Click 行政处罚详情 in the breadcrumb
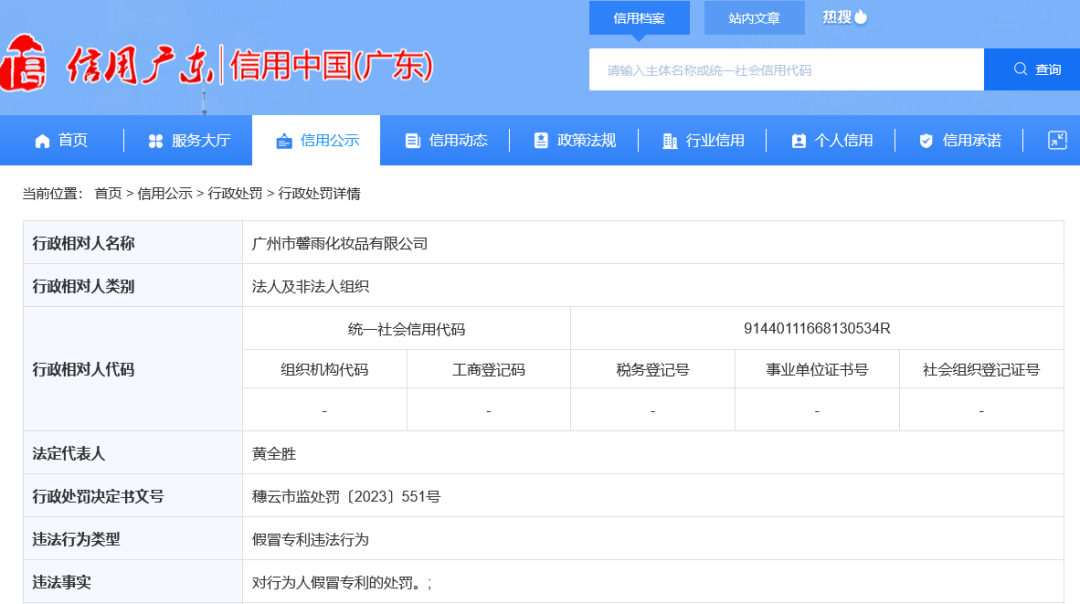Image resolution: width=1080 pixels, height=604 pixels. click(319, 194)
